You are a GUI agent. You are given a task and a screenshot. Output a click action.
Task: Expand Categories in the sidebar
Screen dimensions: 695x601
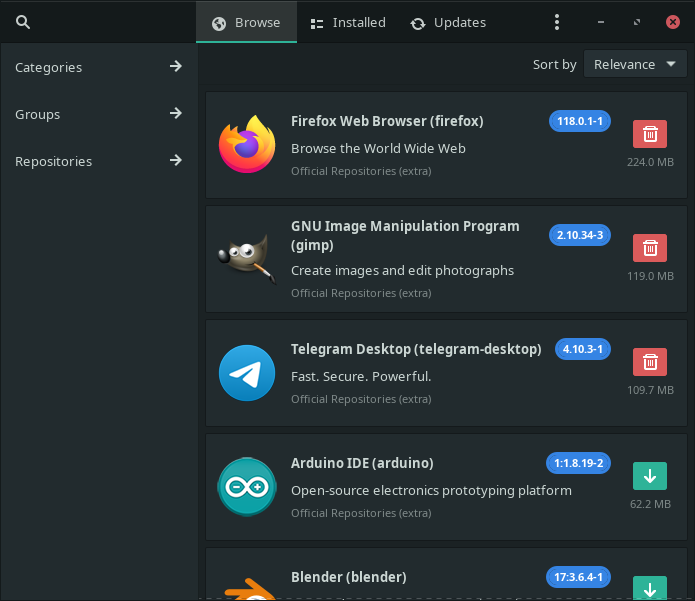pos(98,67)
